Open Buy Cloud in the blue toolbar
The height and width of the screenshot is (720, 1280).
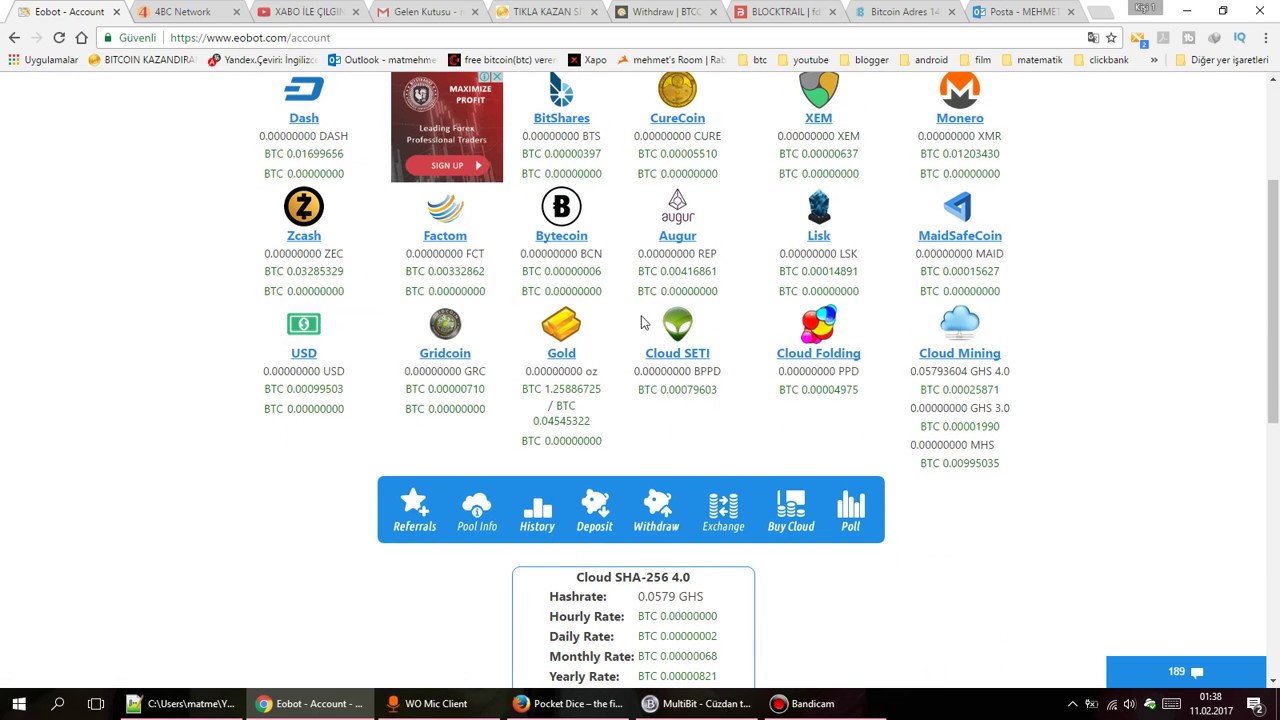[x=791, y=510]
